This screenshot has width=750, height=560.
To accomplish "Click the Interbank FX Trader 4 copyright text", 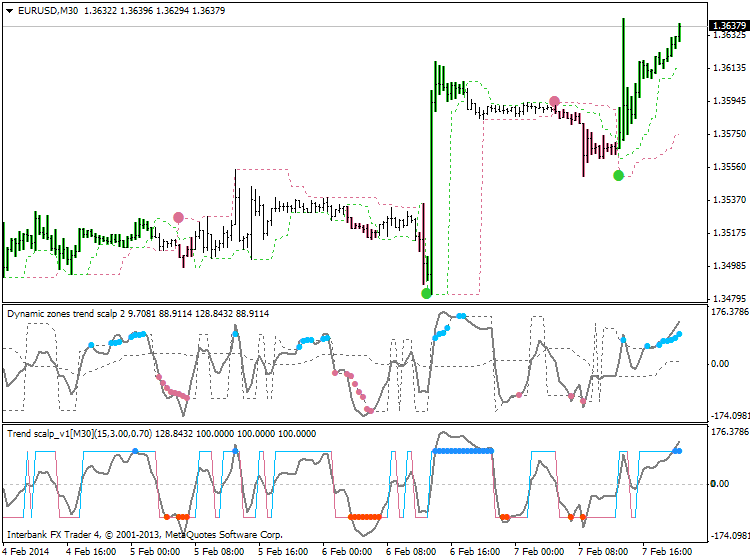I will point(145,535).
